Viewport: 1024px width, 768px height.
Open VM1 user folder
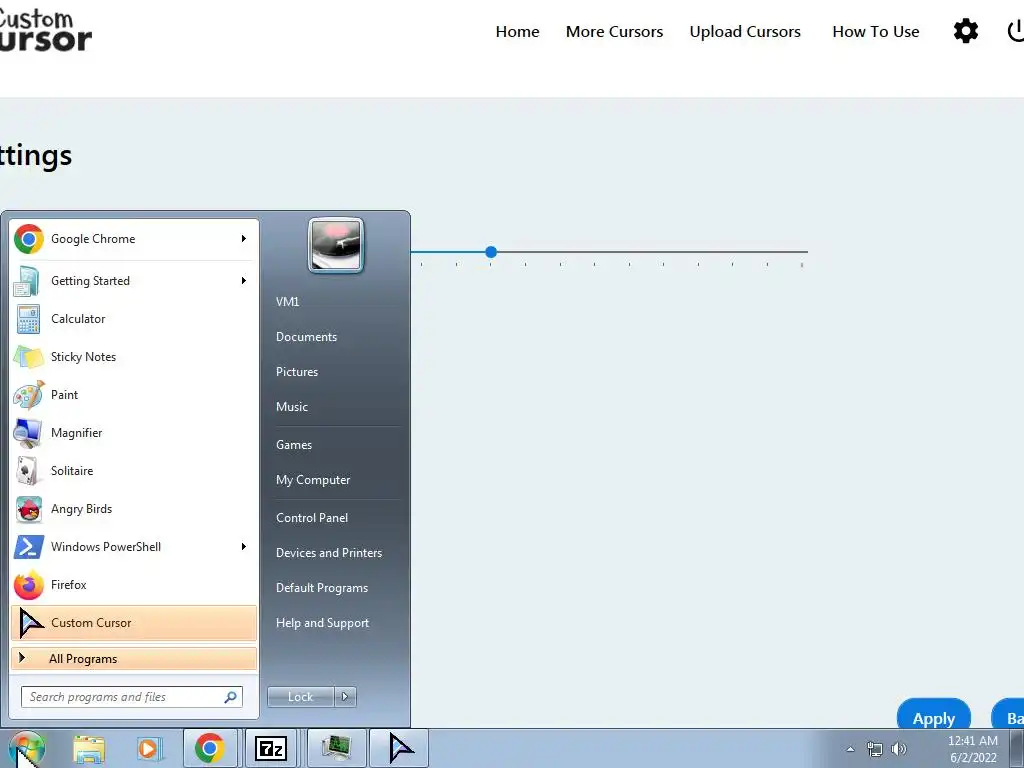[x=287, y=302]
